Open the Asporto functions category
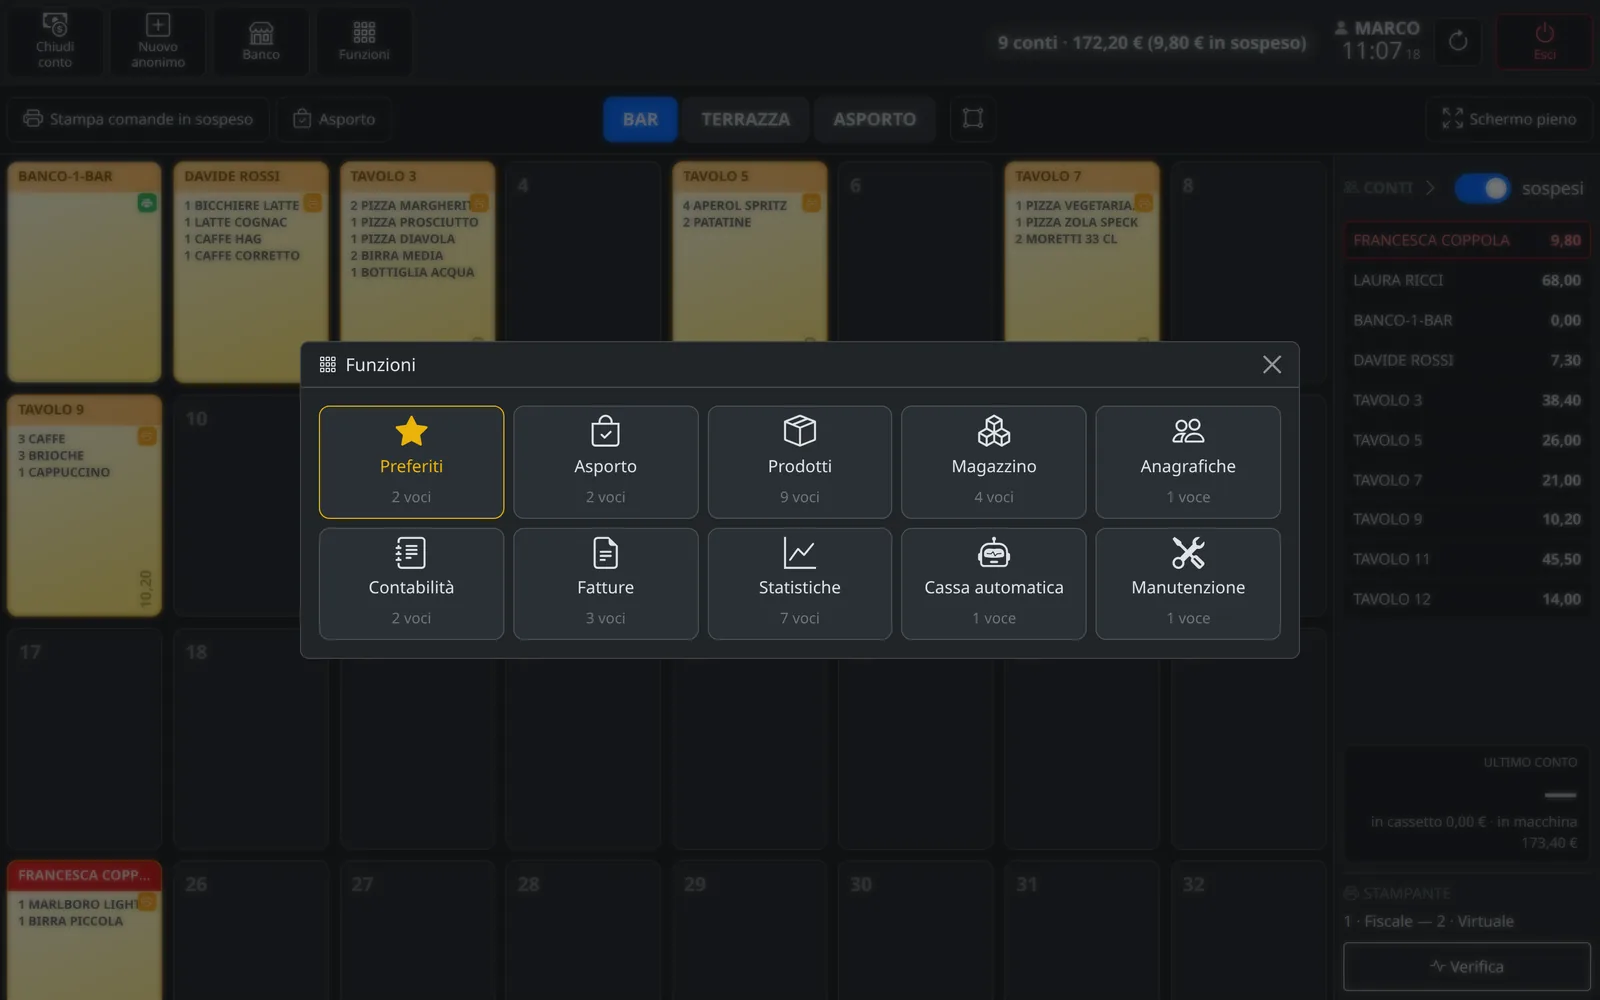The image size is (1600, 1000). (605, 462)
